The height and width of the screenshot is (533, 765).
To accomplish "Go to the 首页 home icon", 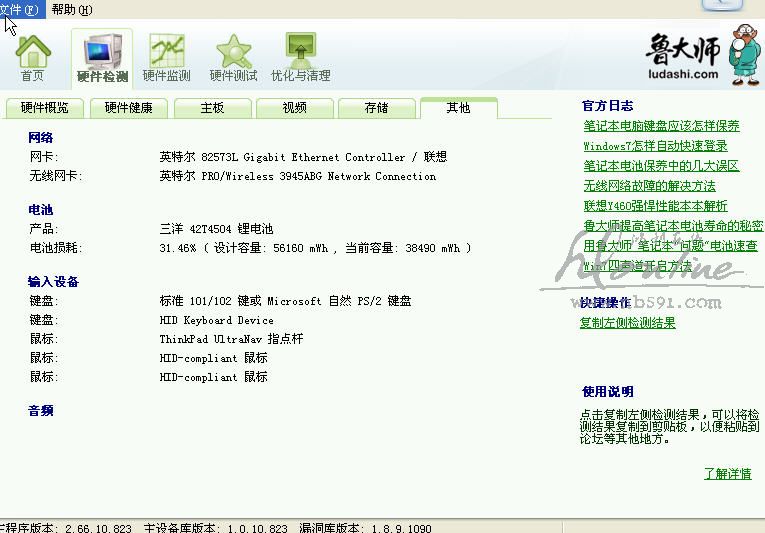I will click(33, 58).
